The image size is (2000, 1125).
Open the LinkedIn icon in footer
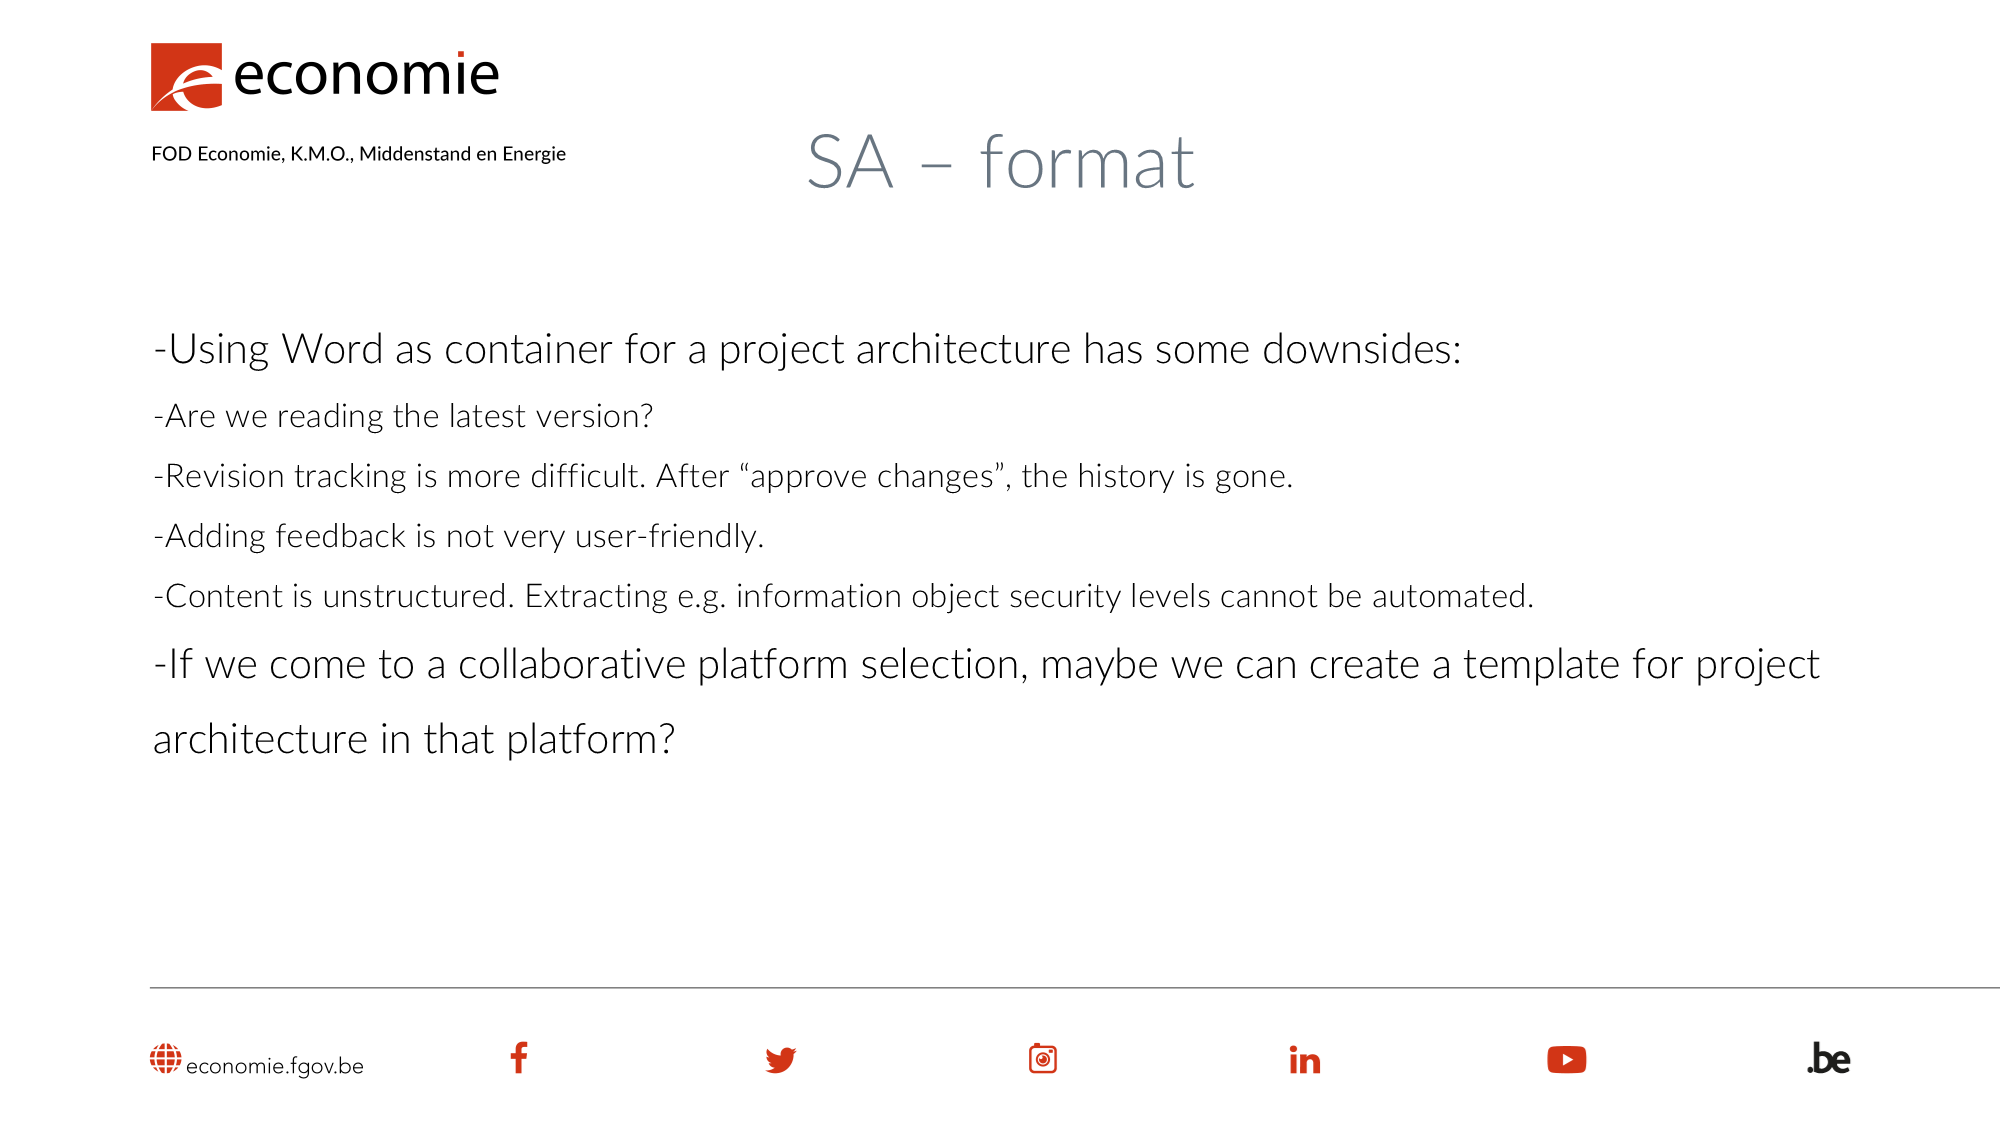(x=1304, y=1059)
